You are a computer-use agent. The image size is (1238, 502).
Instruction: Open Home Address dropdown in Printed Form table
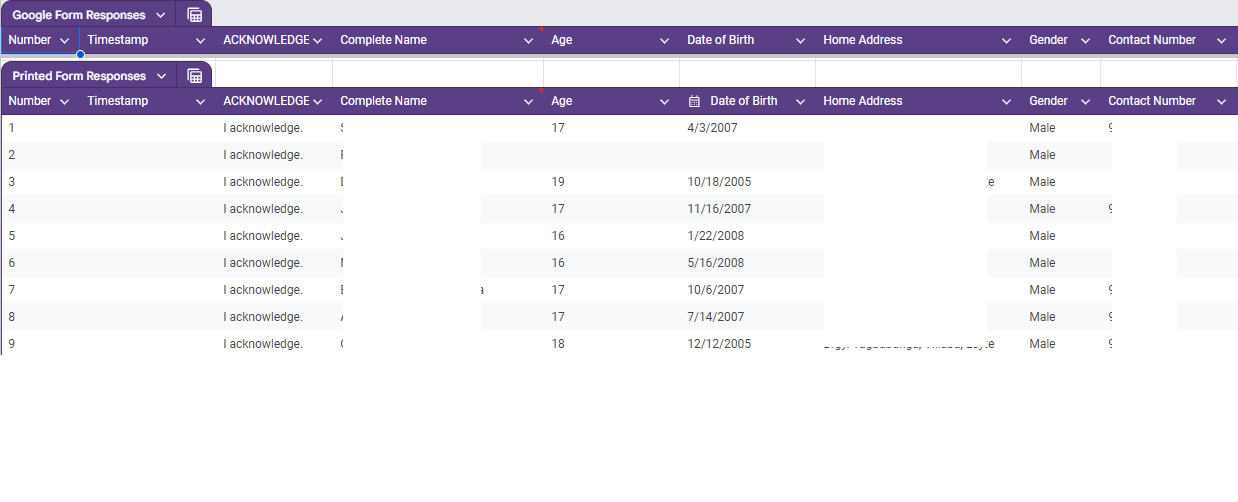(x=1007, y=101)
